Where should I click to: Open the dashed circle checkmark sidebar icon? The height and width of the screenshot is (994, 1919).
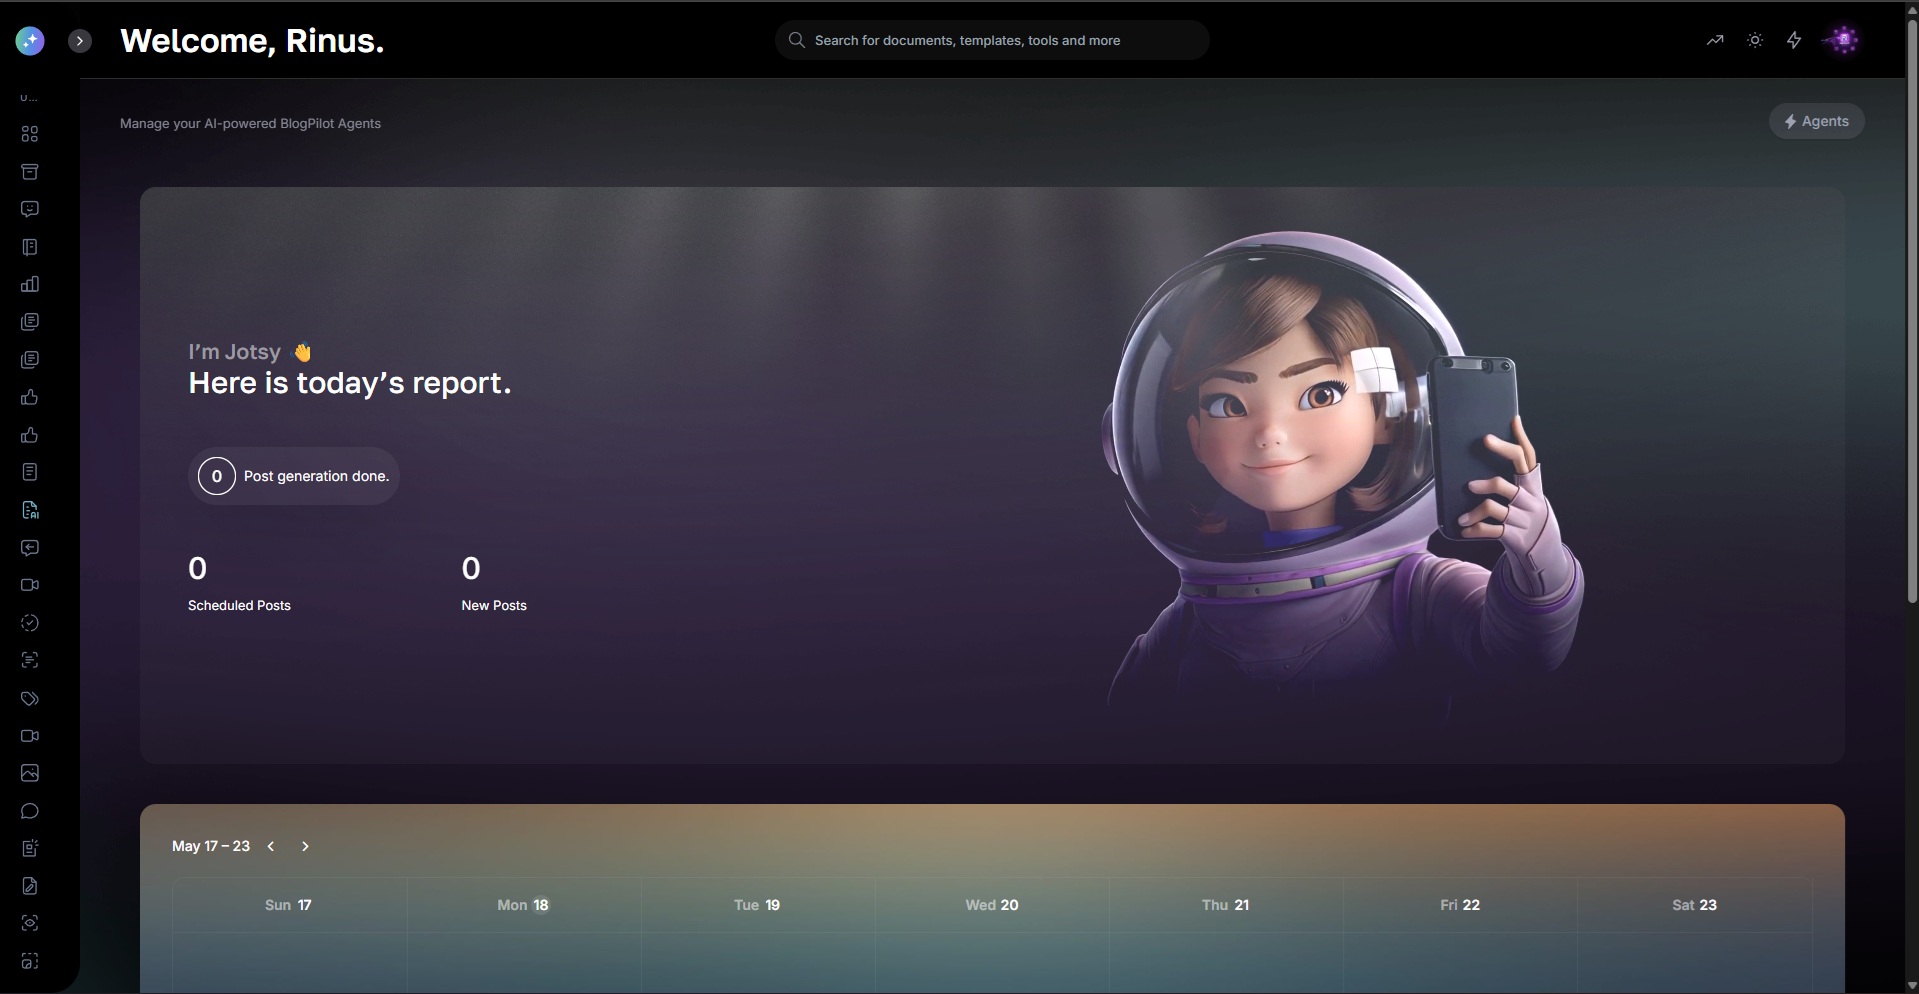click(30, 623)
